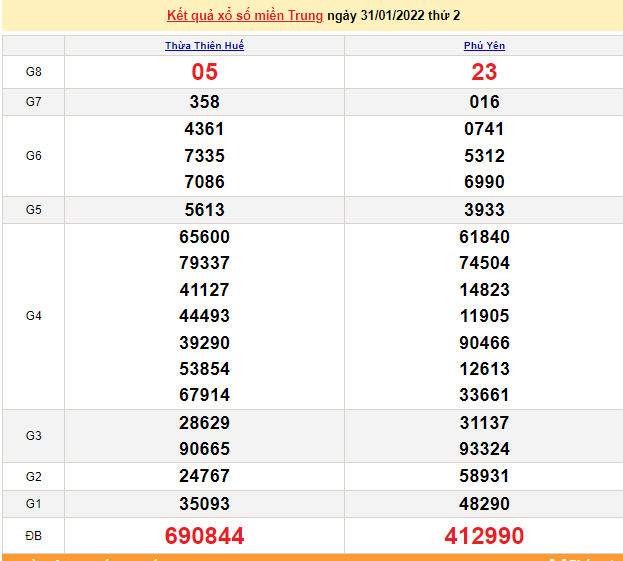The image size is (623, 561).
Task: Click G3 number 90665
Action: [x=204, y=449]
